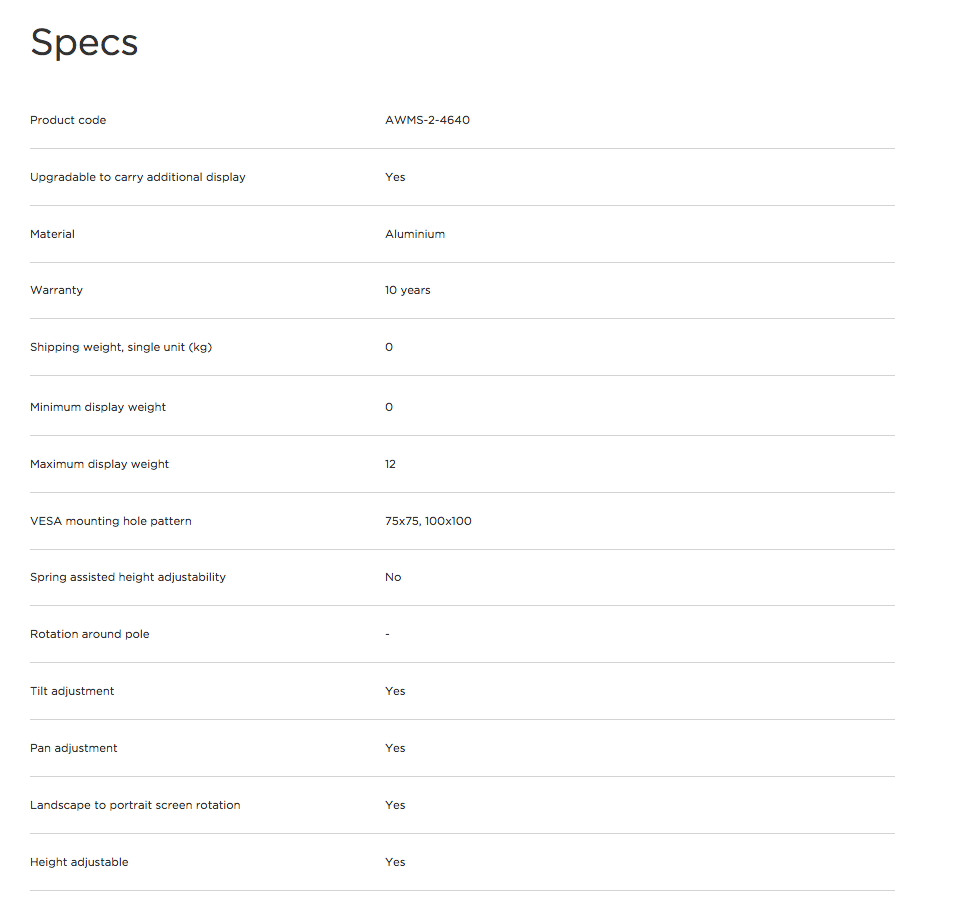Click Shipping weight, single unit (kg) label

pyautogui.click(x=121, y=347)
